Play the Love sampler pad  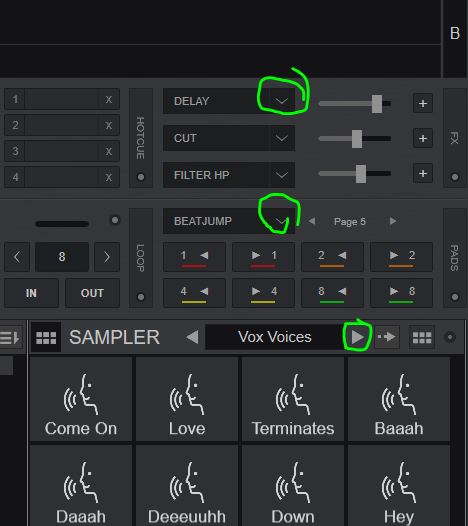point(187,399)
